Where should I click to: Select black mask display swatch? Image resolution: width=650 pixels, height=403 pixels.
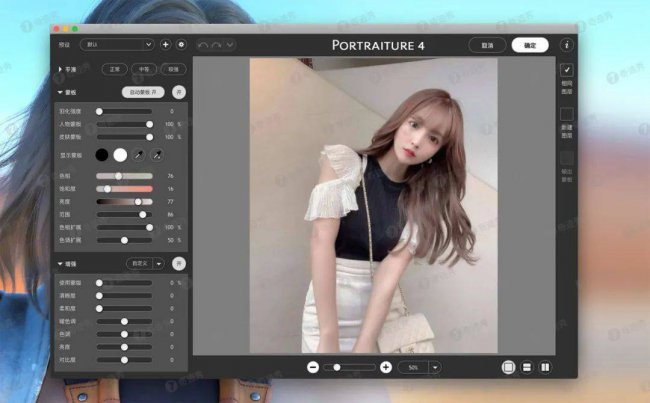[x=102, y=155]
